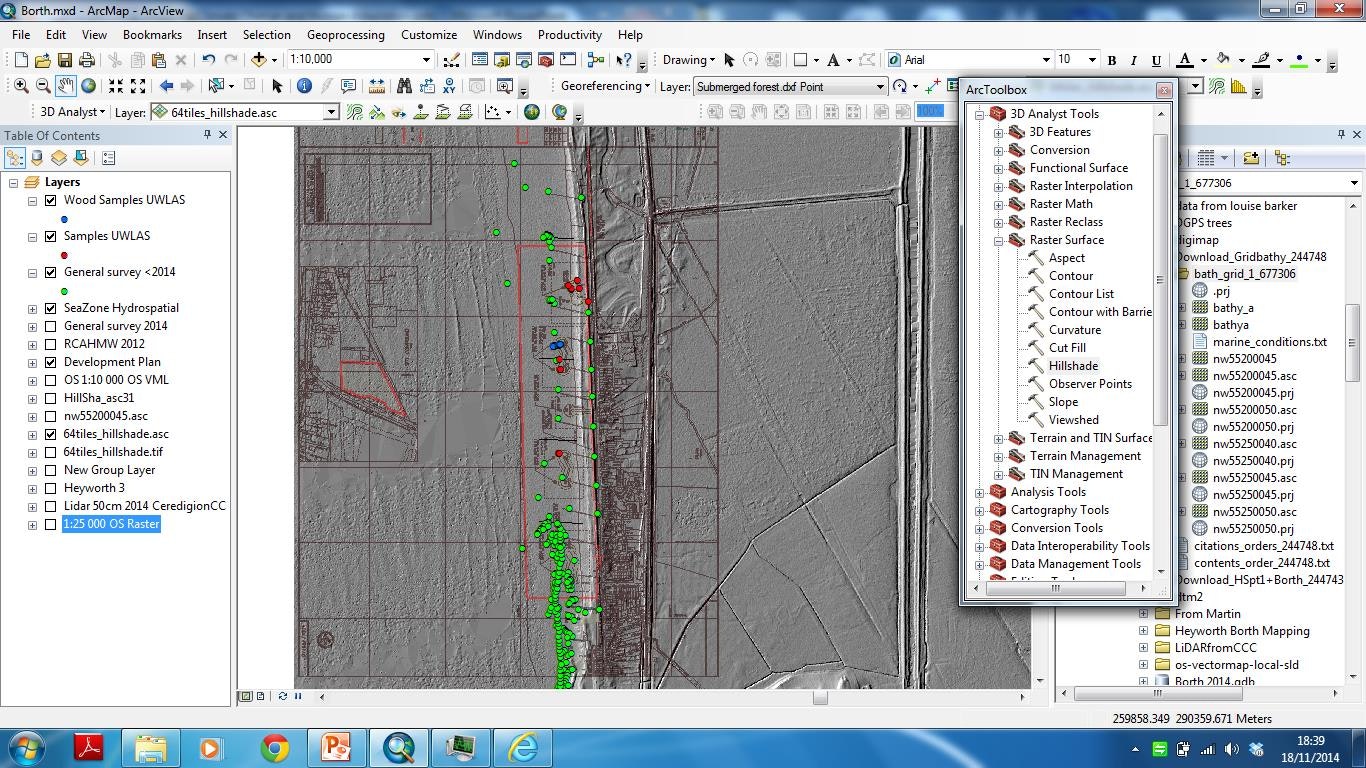Open the 3D Analyst dropdown menu
Screen dimensions: 1366x768
pyautogui.click(x=72, y=112)
